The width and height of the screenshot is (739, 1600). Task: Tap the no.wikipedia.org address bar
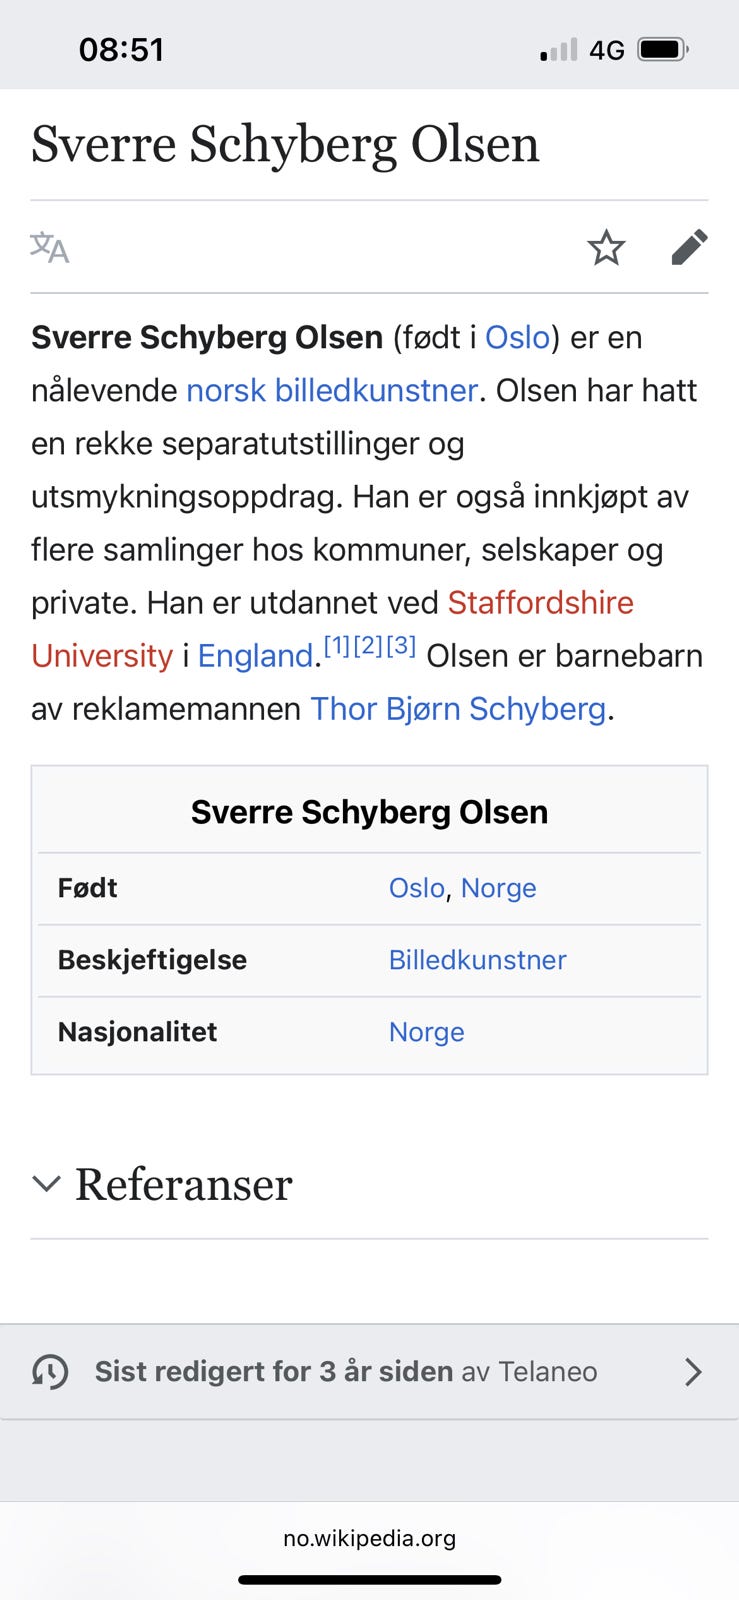369,1538
